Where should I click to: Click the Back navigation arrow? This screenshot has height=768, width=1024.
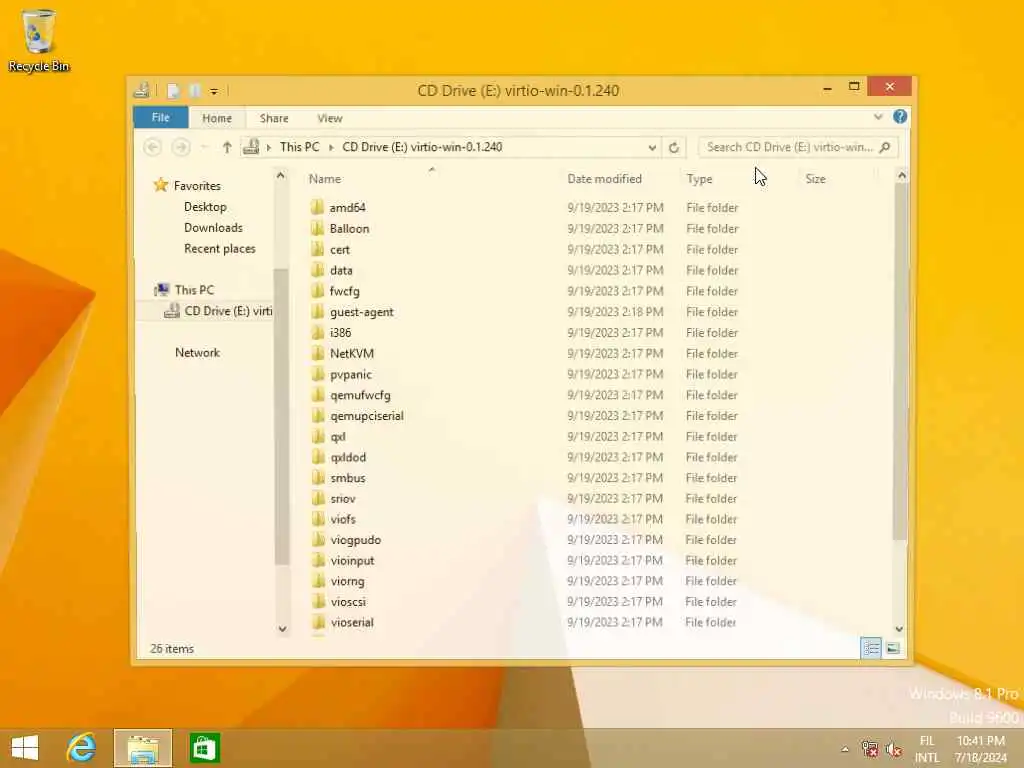152,147
